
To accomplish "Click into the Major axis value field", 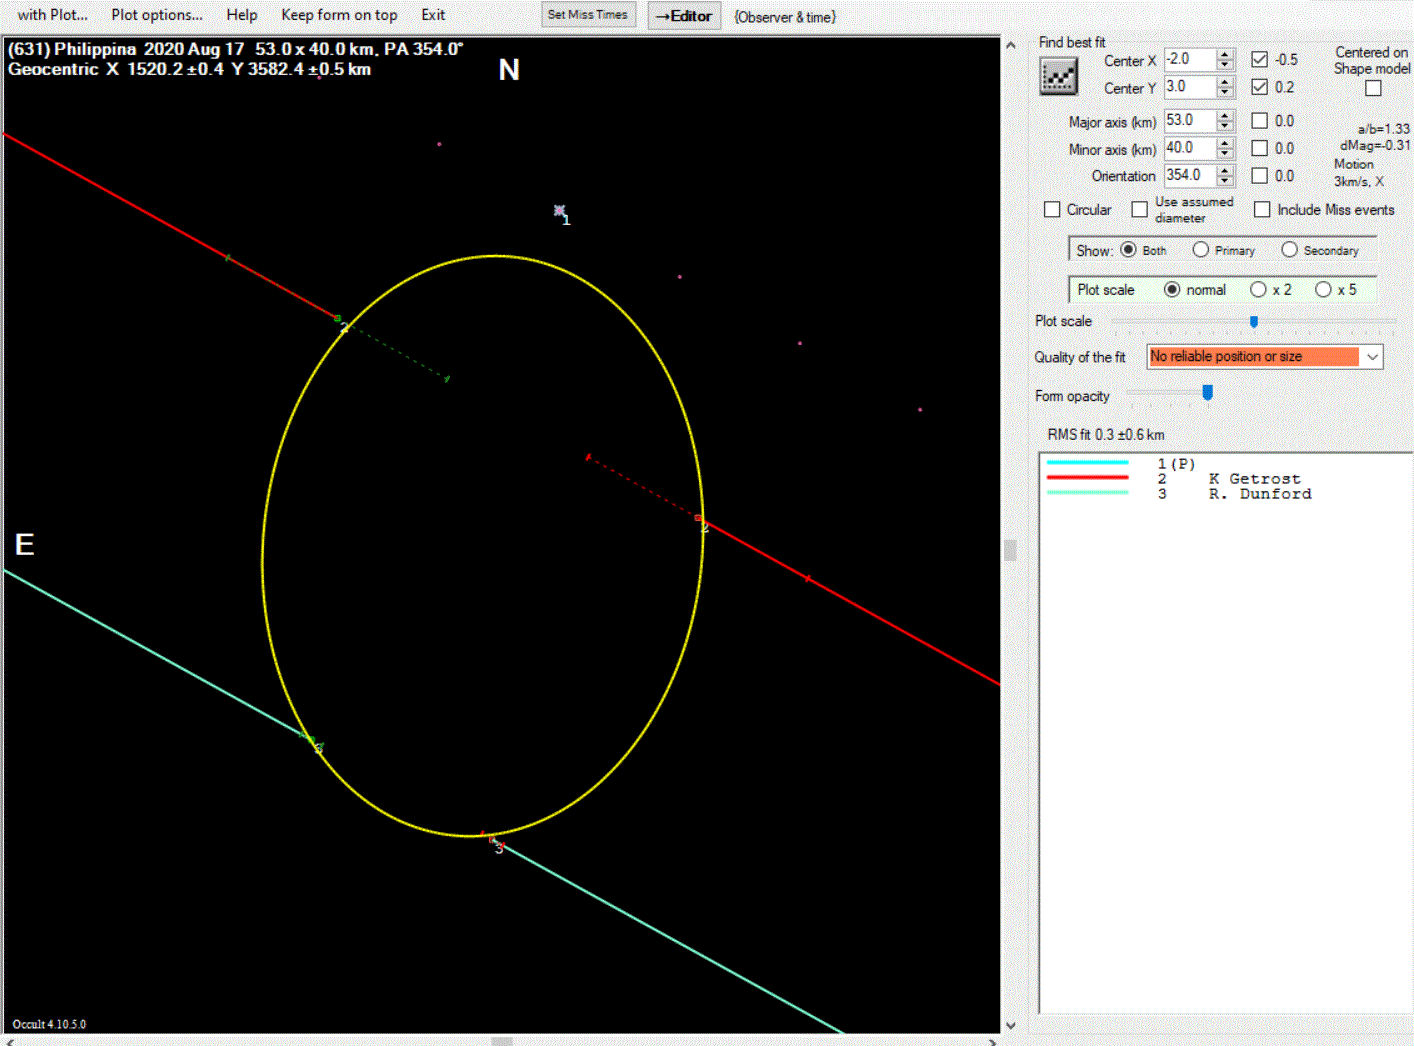I will 1189,120.
